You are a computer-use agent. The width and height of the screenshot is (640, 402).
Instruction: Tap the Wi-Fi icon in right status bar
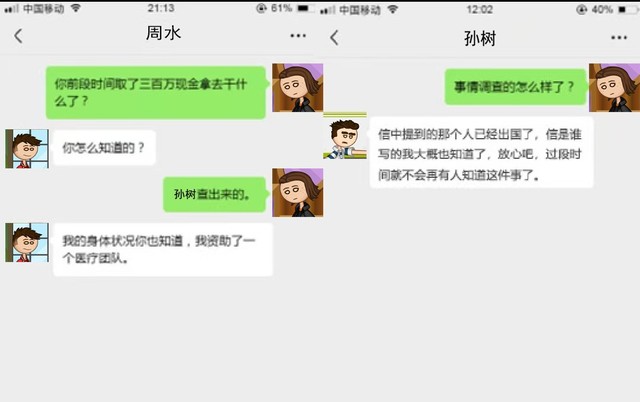393,9
